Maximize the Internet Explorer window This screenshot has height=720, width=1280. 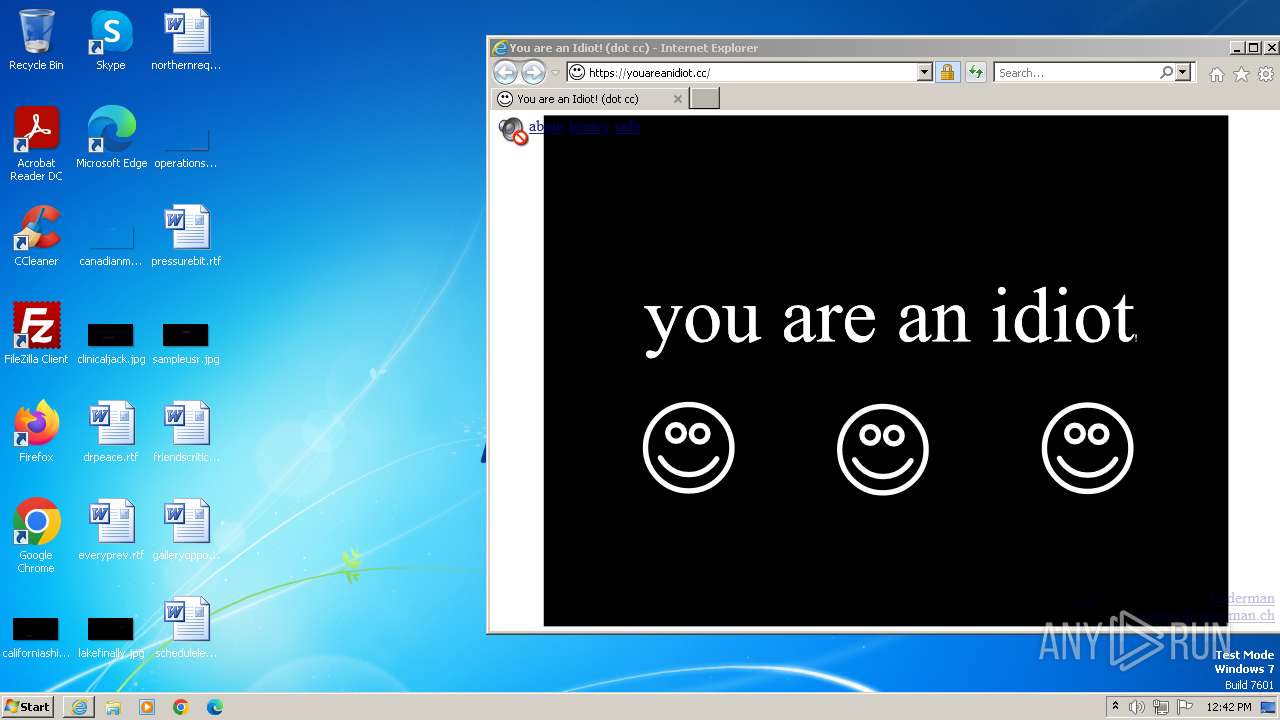click(x=1254, y=48)
